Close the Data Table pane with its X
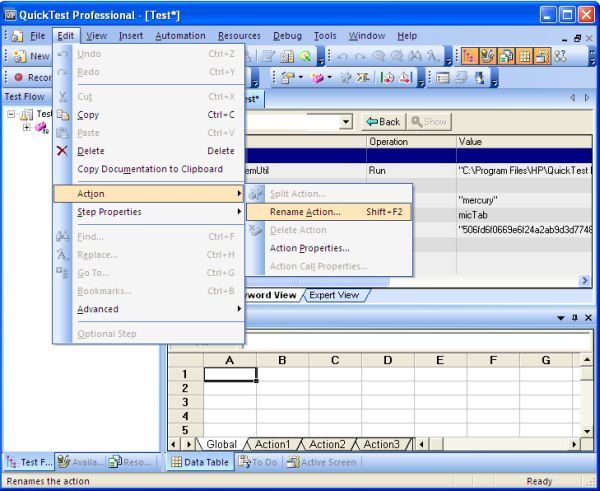600x491 pixels. tap(589, 318)
